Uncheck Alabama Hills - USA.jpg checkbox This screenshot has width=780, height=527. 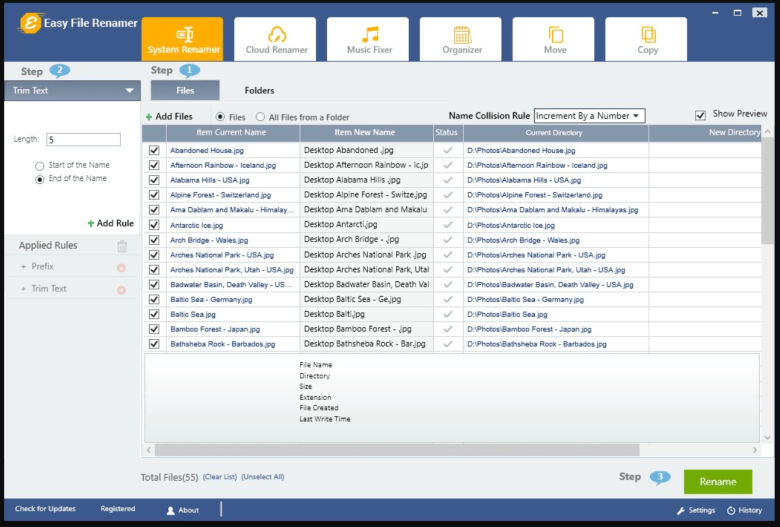coord(154,180)
